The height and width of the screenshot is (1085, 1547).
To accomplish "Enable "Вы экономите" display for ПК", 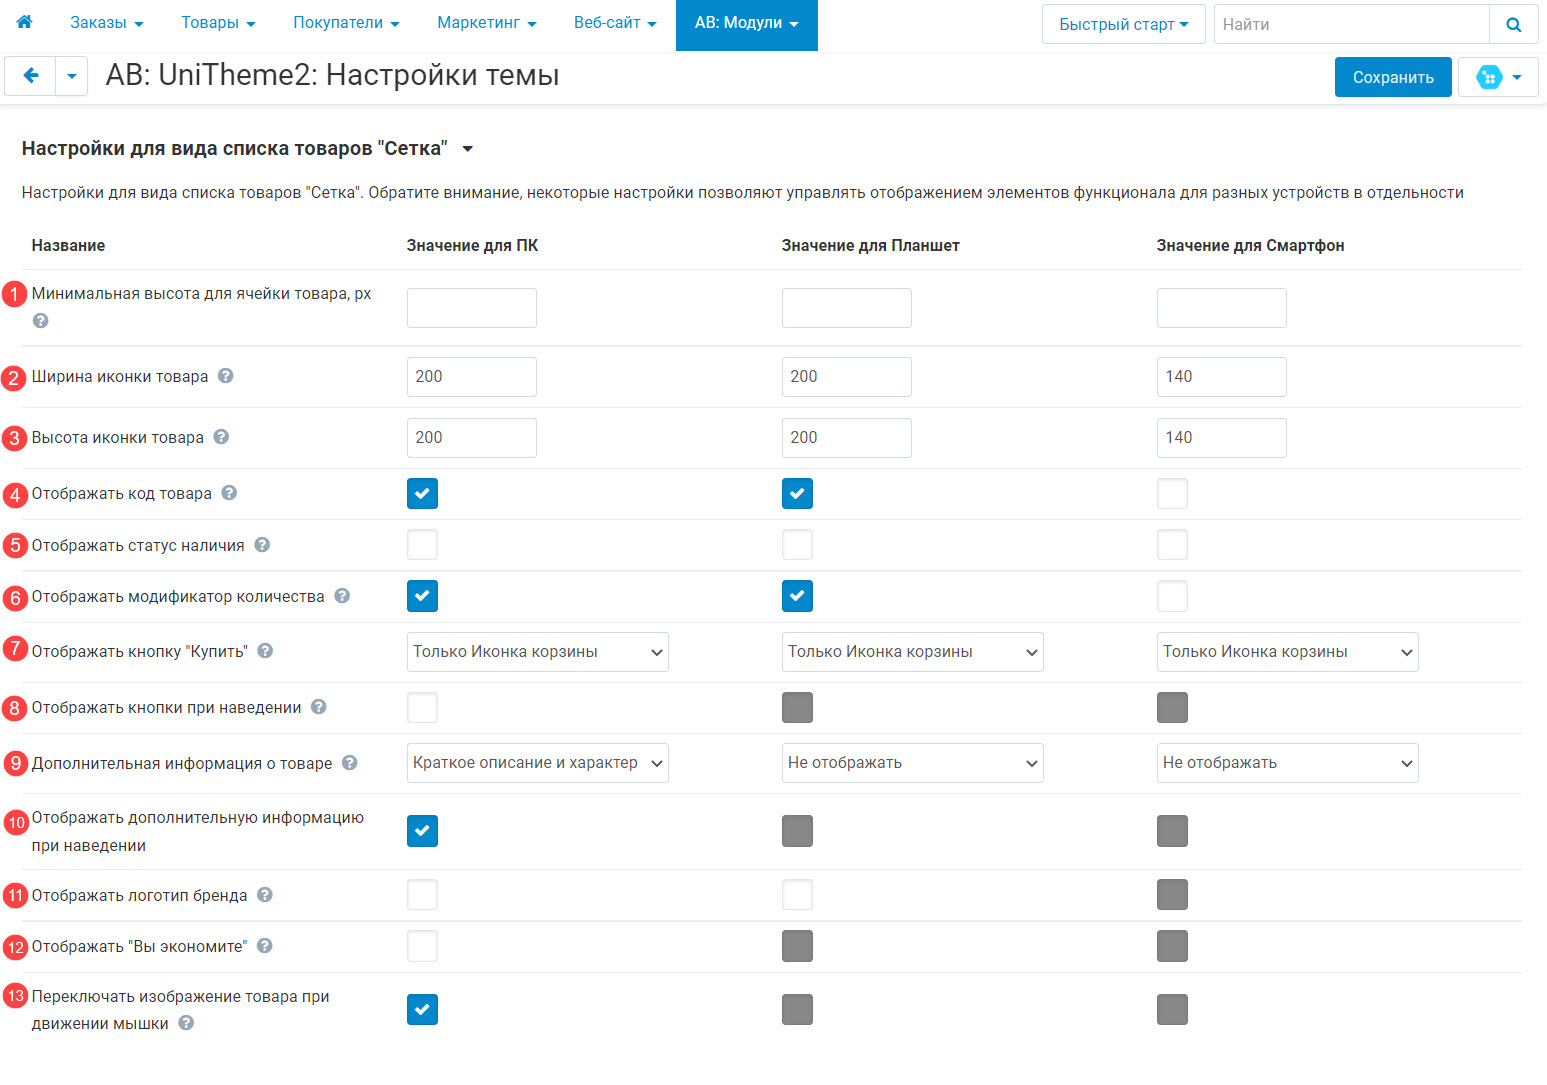I will pyautogui.click(x=422, y=946).
